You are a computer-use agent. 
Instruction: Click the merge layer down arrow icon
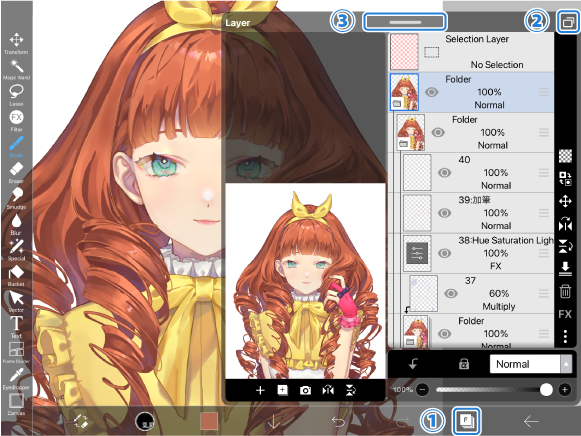565,269
